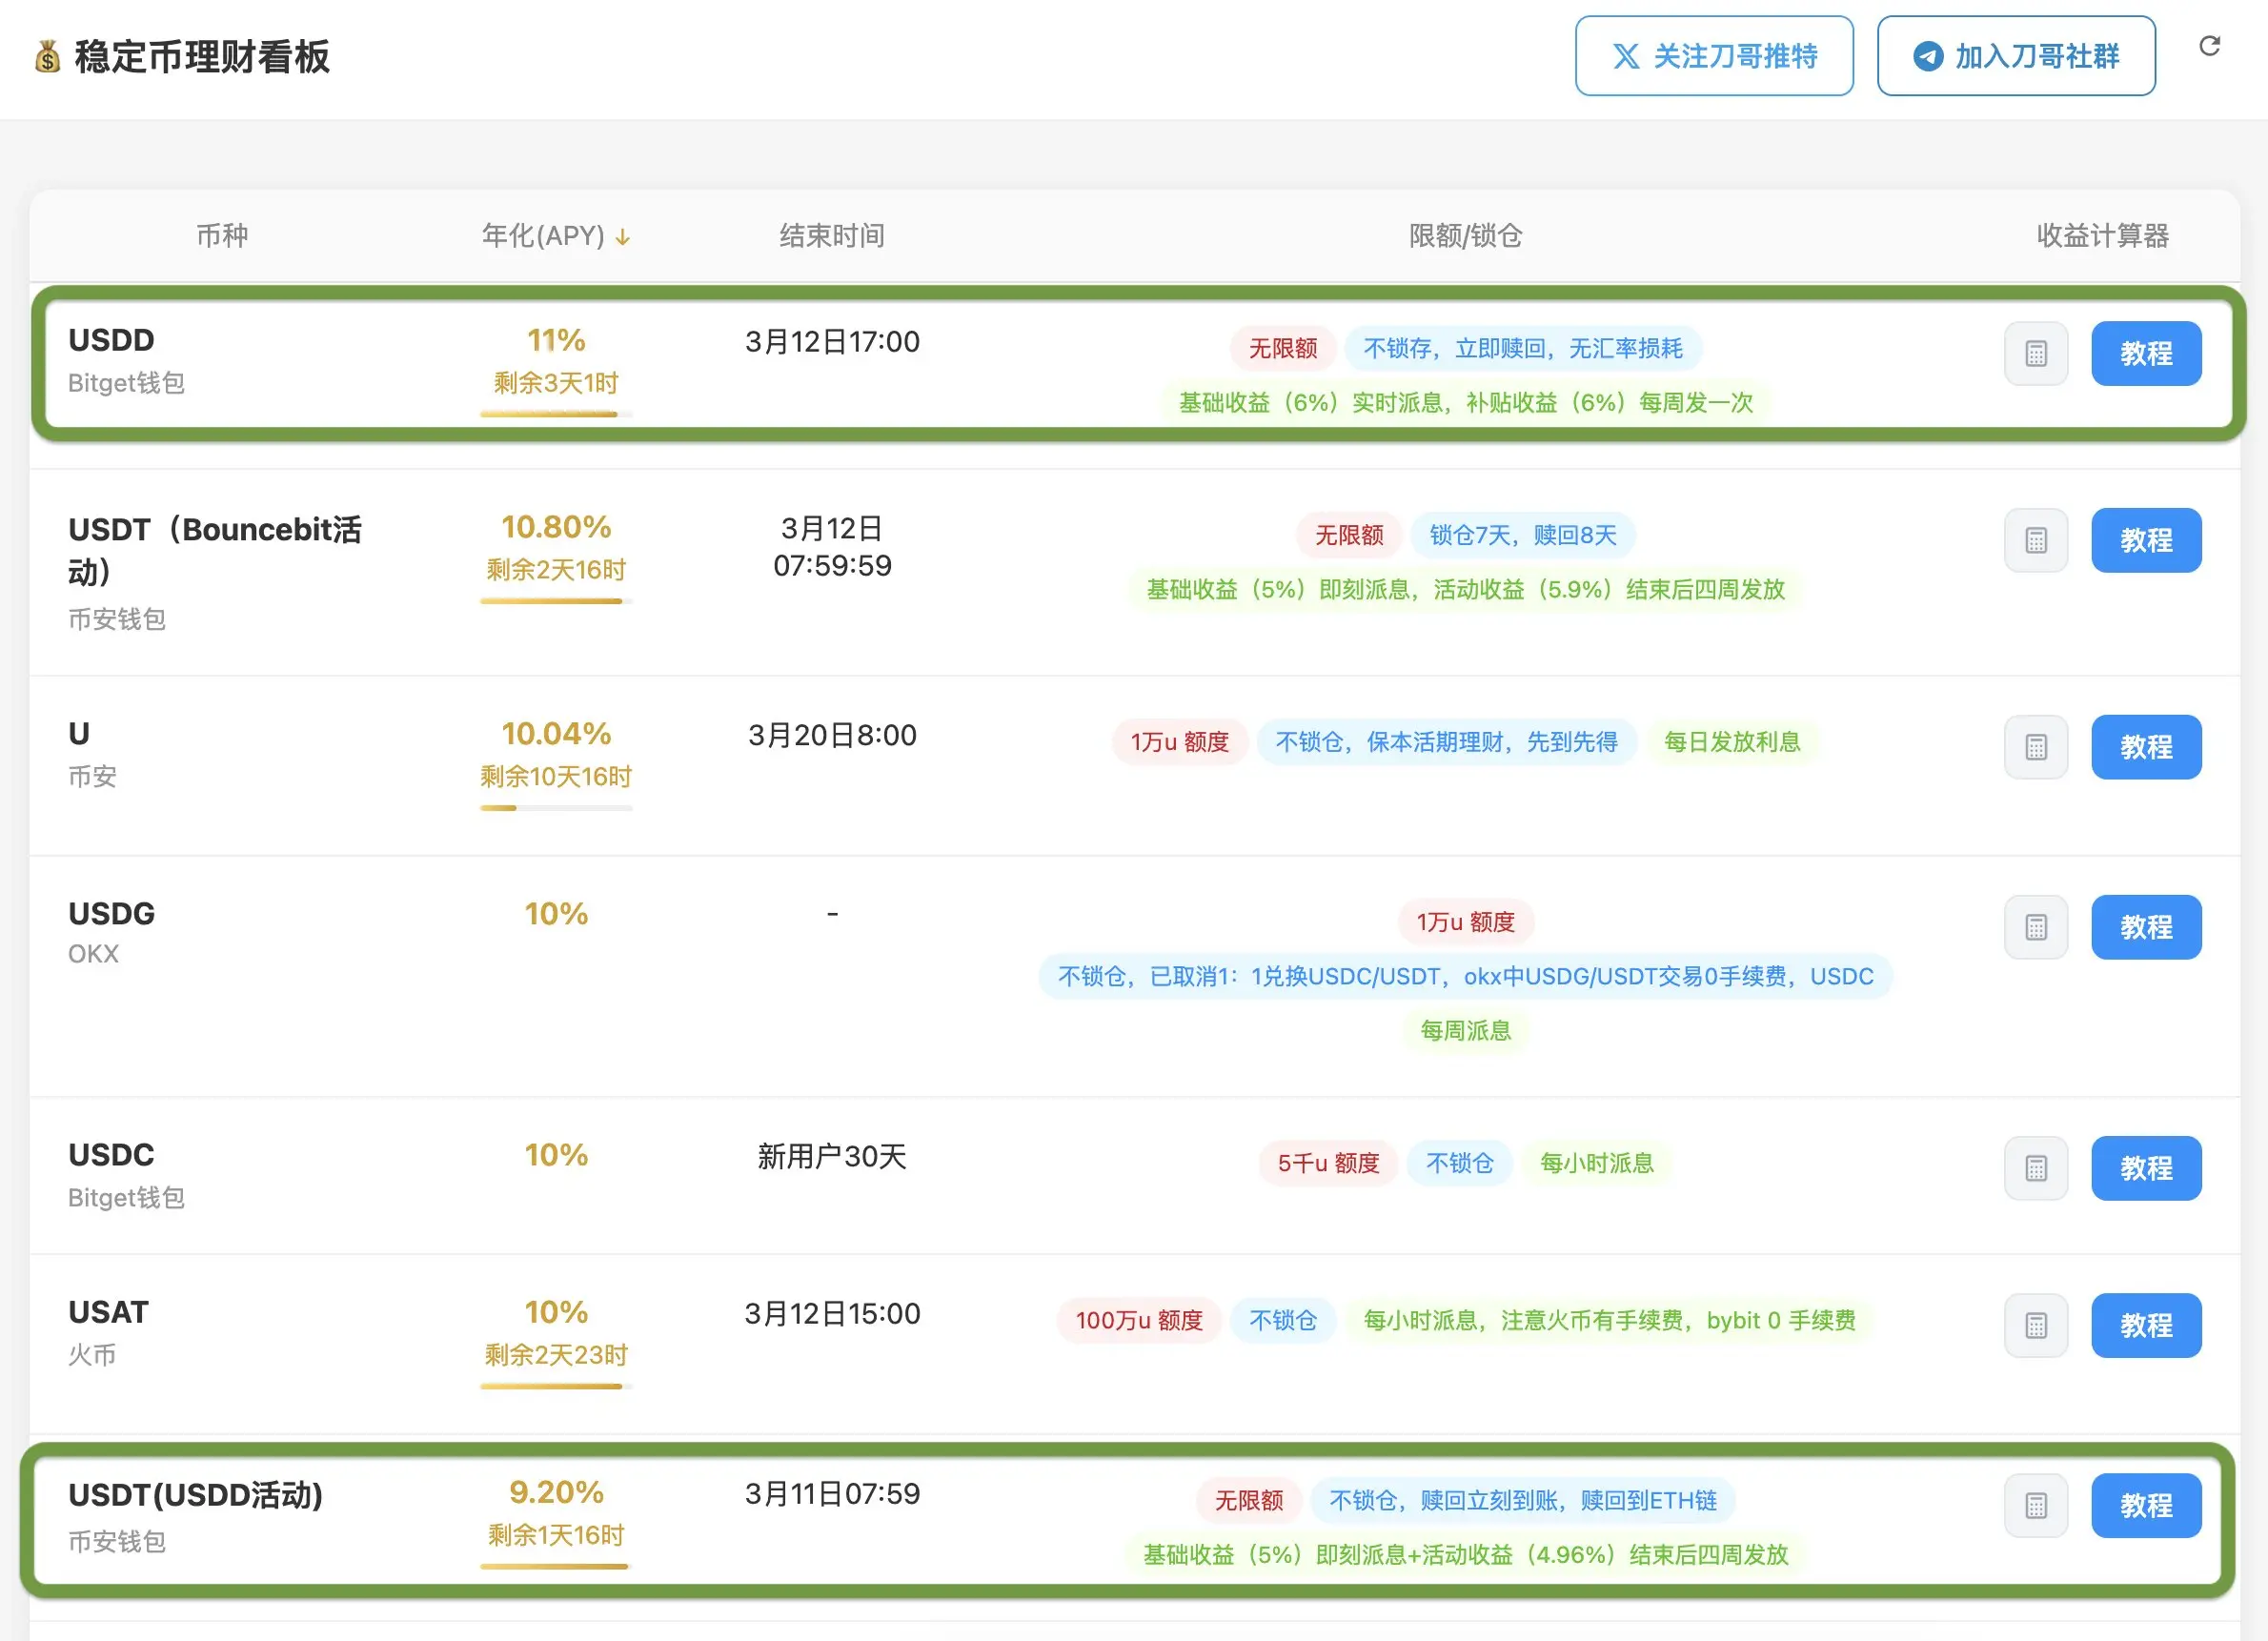Screen dimensions: 2268x1641
Task: Click the 稳定币理财看板 page title
Action: (x=201, y=57)
